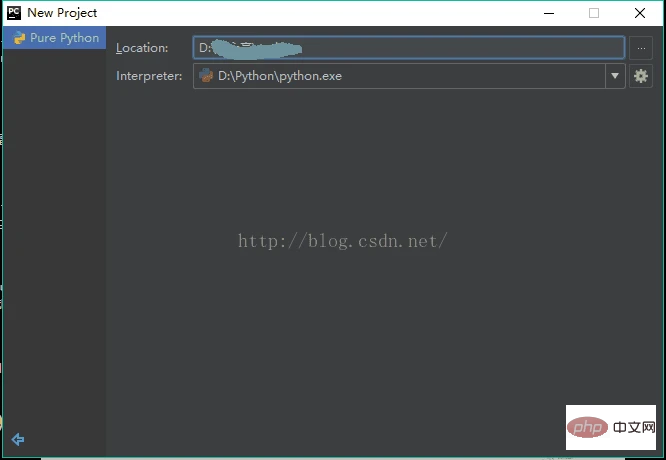
Task: Open the Interpreter combo box
Action: (400, 76)
